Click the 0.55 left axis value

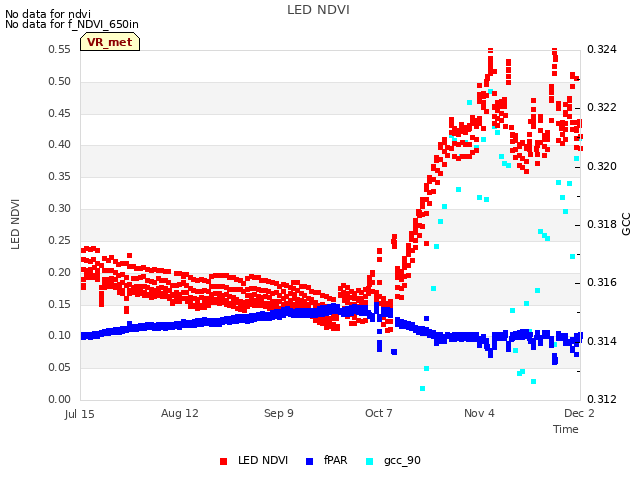[60, 50]
